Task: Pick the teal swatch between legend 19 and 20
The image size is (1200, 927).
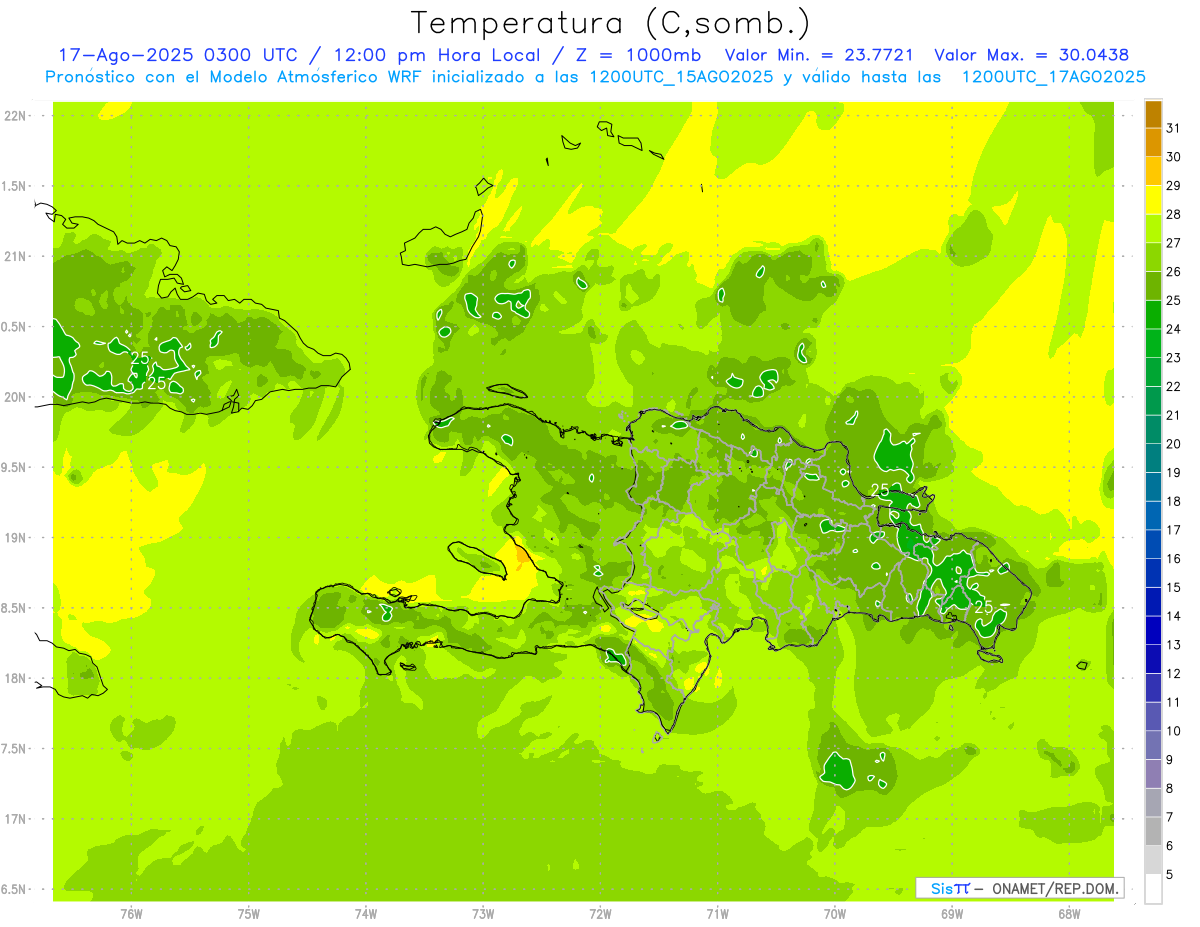Action: pos(1153,459)
